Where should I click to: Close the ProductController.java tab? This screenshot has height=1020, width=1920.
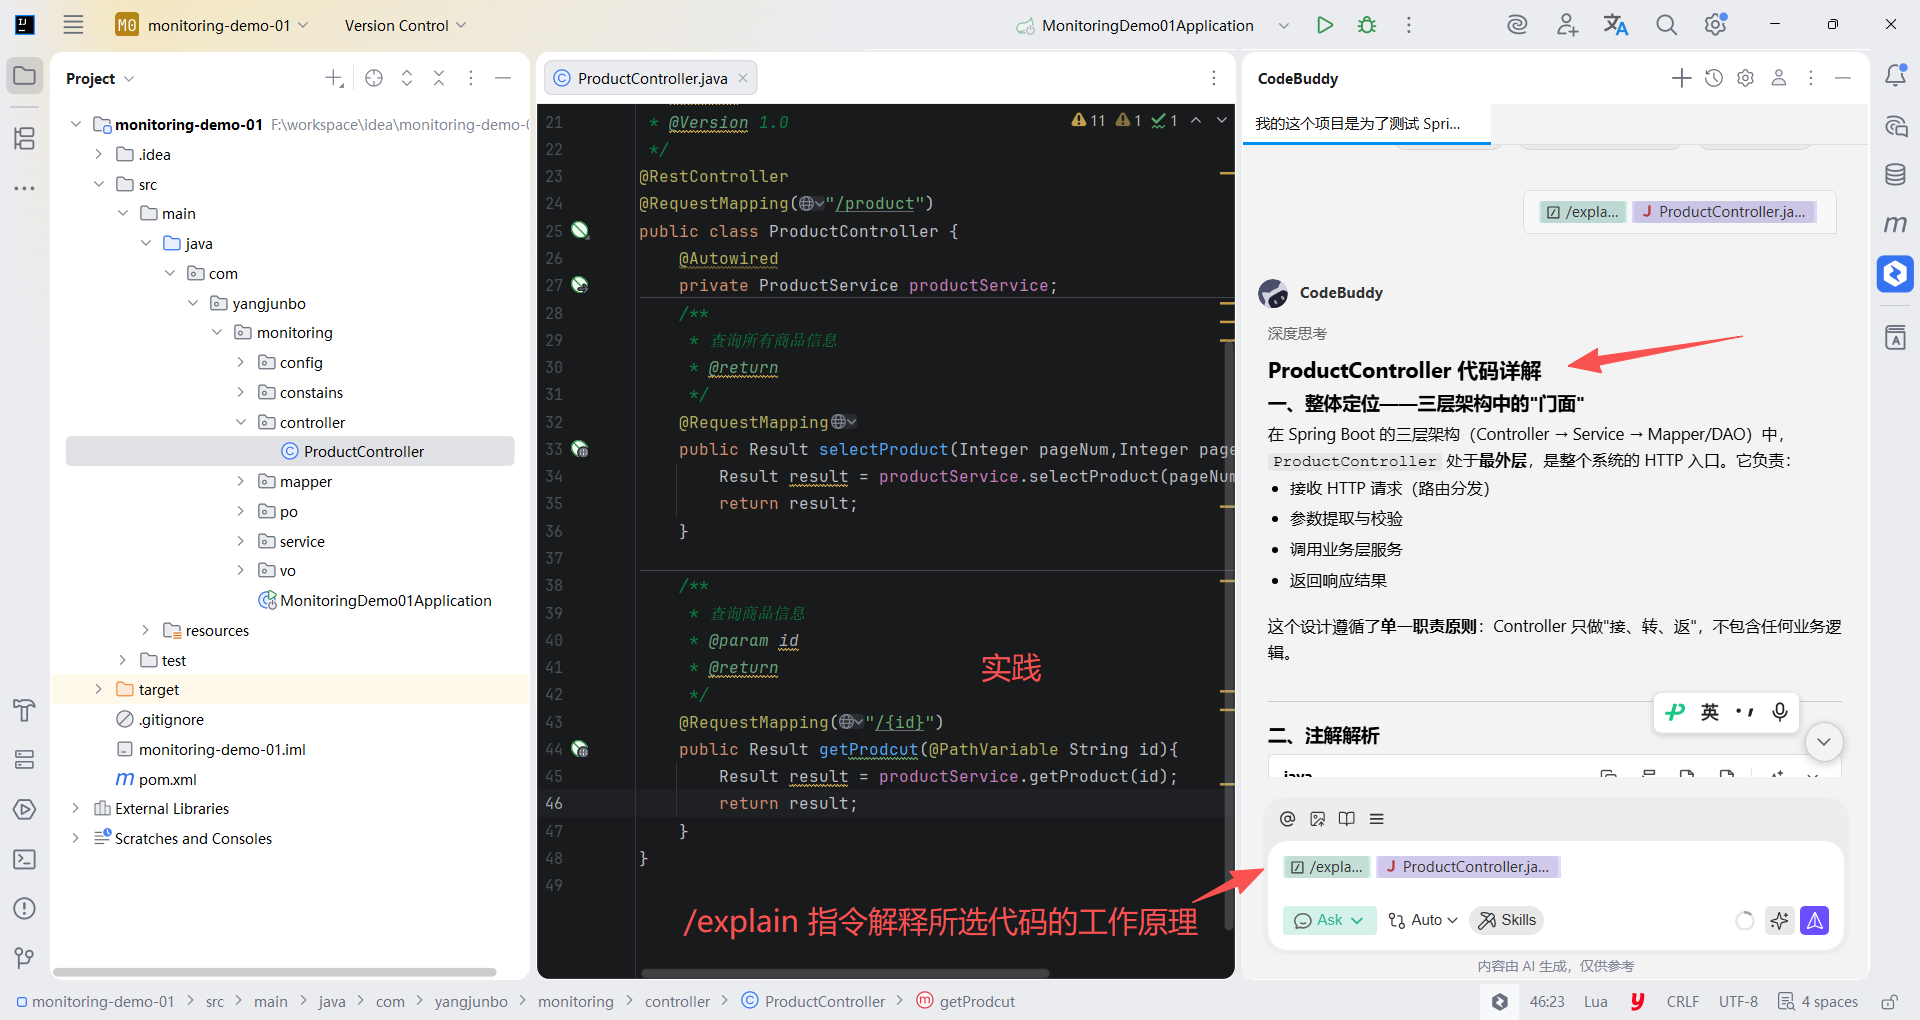coord(743,78)
